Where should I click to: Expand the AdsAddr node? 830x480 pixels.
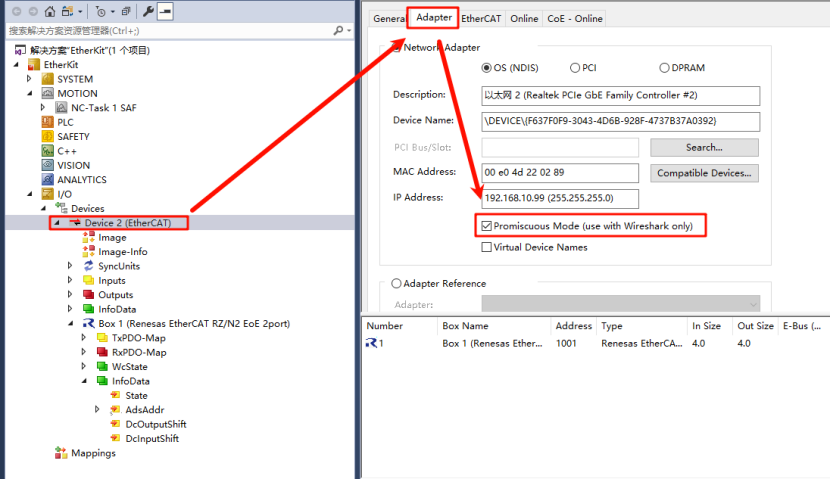tap(97, 410)
